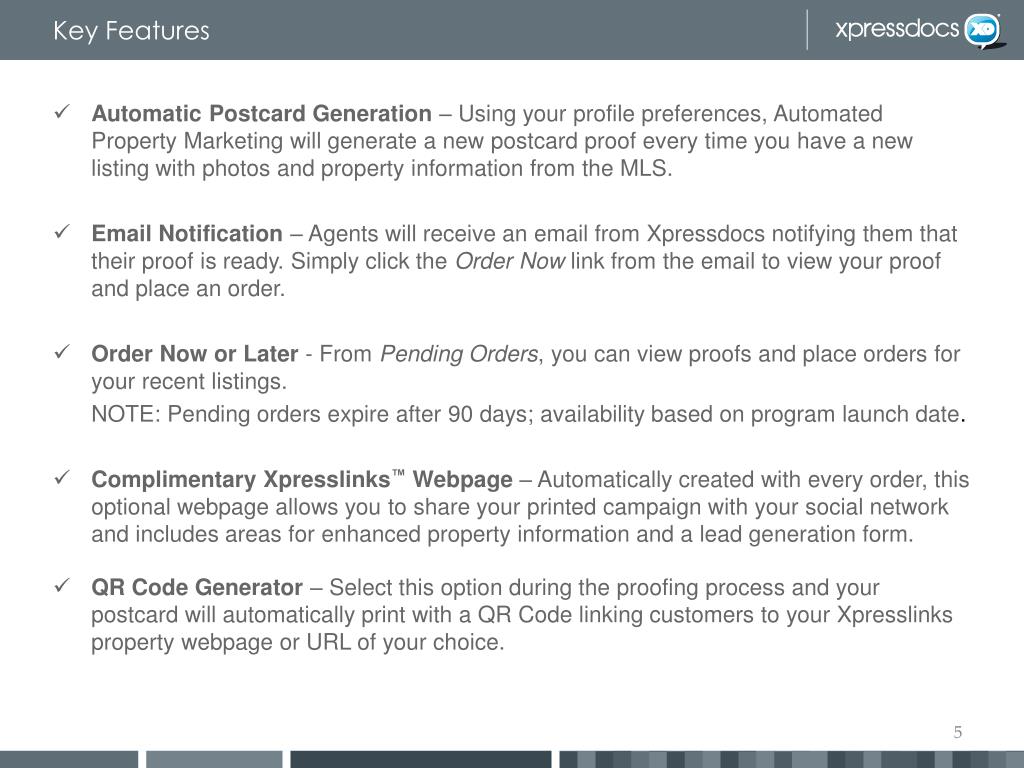Click the italic Order Now text
Screen dimensions: 1024x768
pyautogui.click(x=509, y=261)
